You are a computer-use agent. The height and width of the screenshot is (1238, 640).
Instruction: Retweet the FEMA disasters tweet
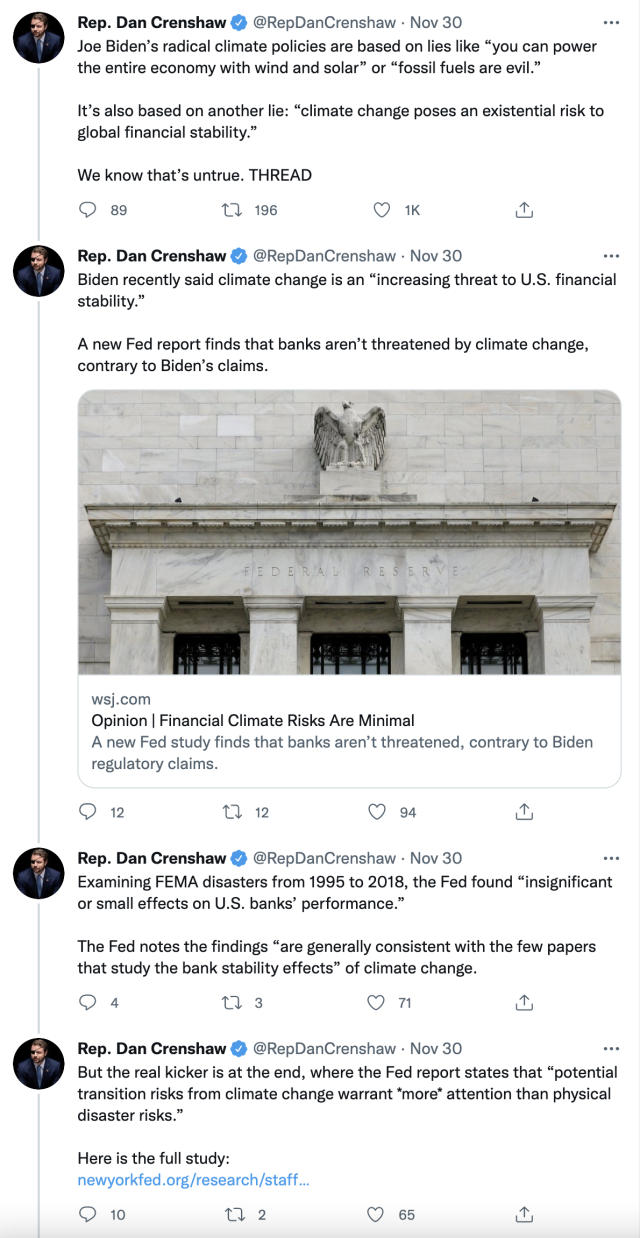tap(232, 1002)
